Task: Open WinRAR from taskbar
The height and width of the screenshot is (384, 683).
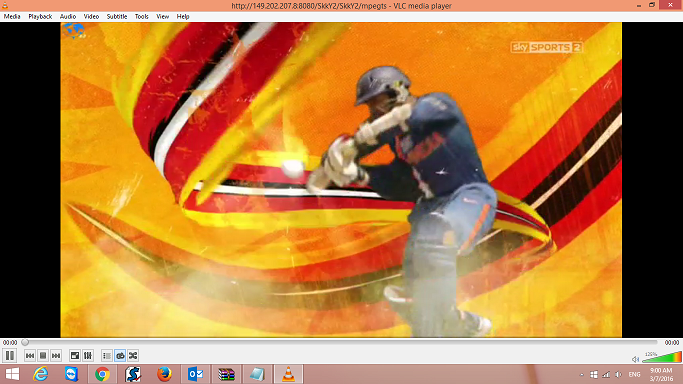Action: coord(226,374)
